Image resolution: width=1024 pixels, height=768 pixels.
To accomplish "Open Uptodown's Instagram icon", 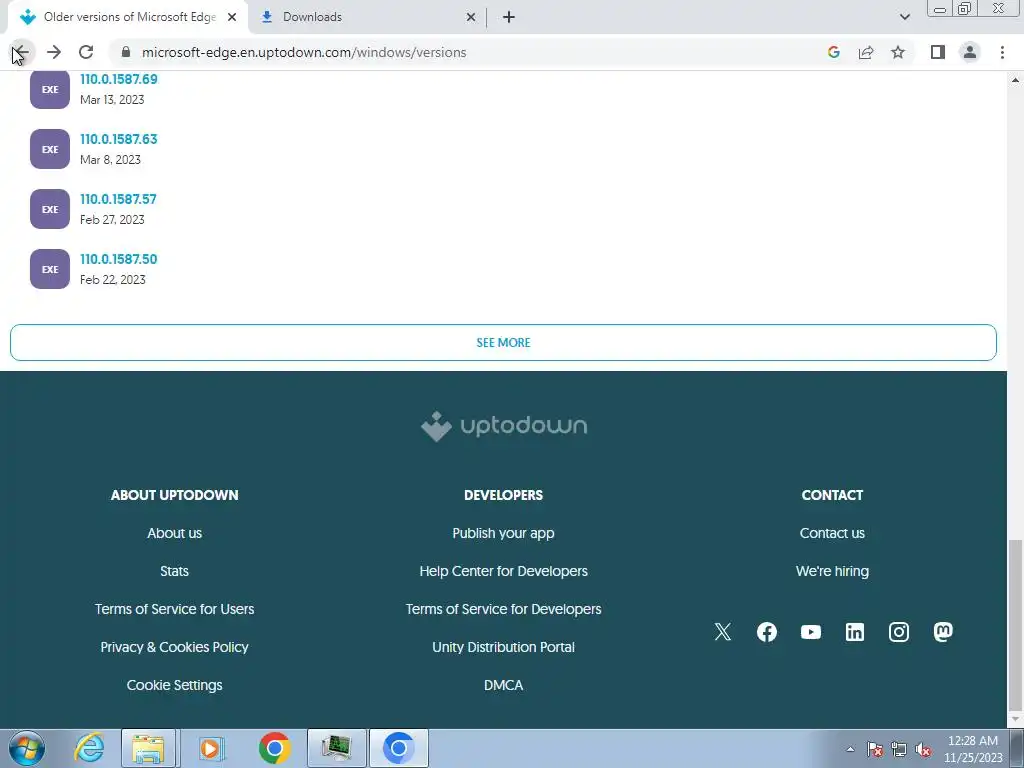I will pos(899,632).
